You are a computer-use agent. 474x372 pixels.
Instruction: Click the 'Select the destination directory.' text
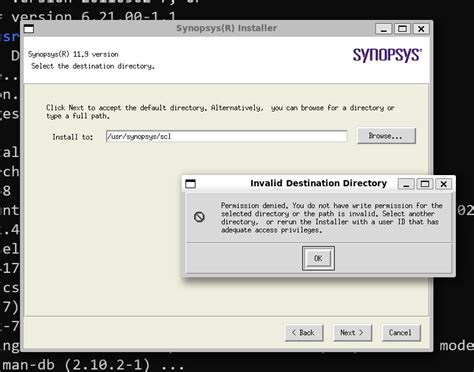point(93,66)
